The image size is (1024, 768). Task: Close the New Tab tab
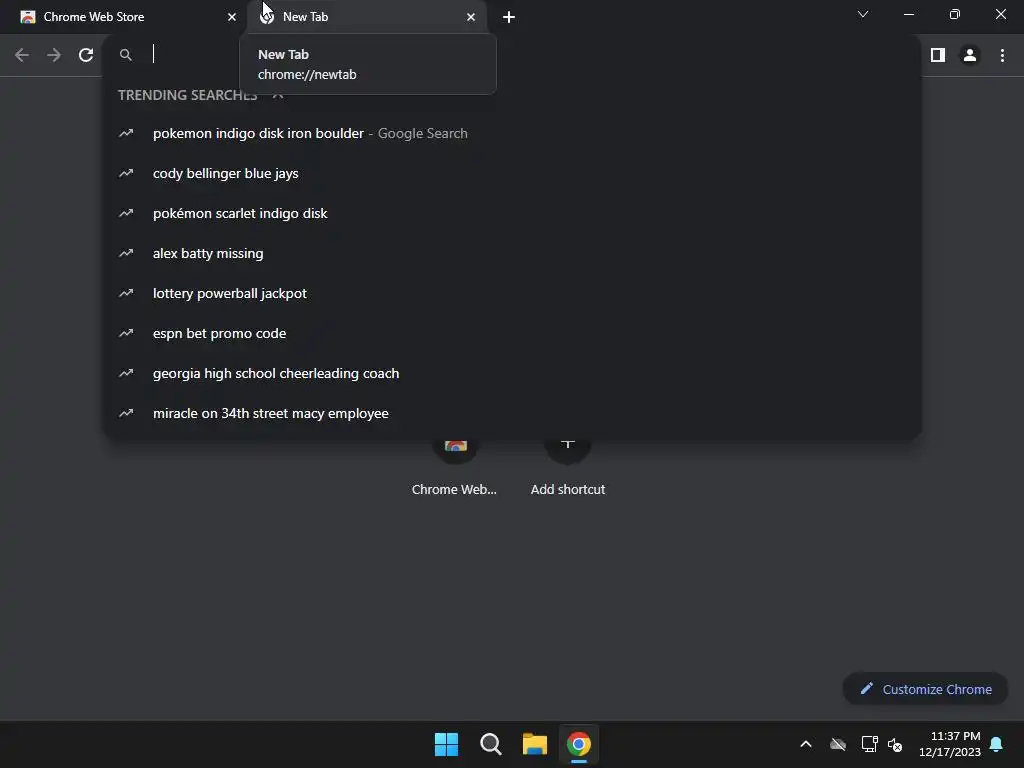[471, 17]
